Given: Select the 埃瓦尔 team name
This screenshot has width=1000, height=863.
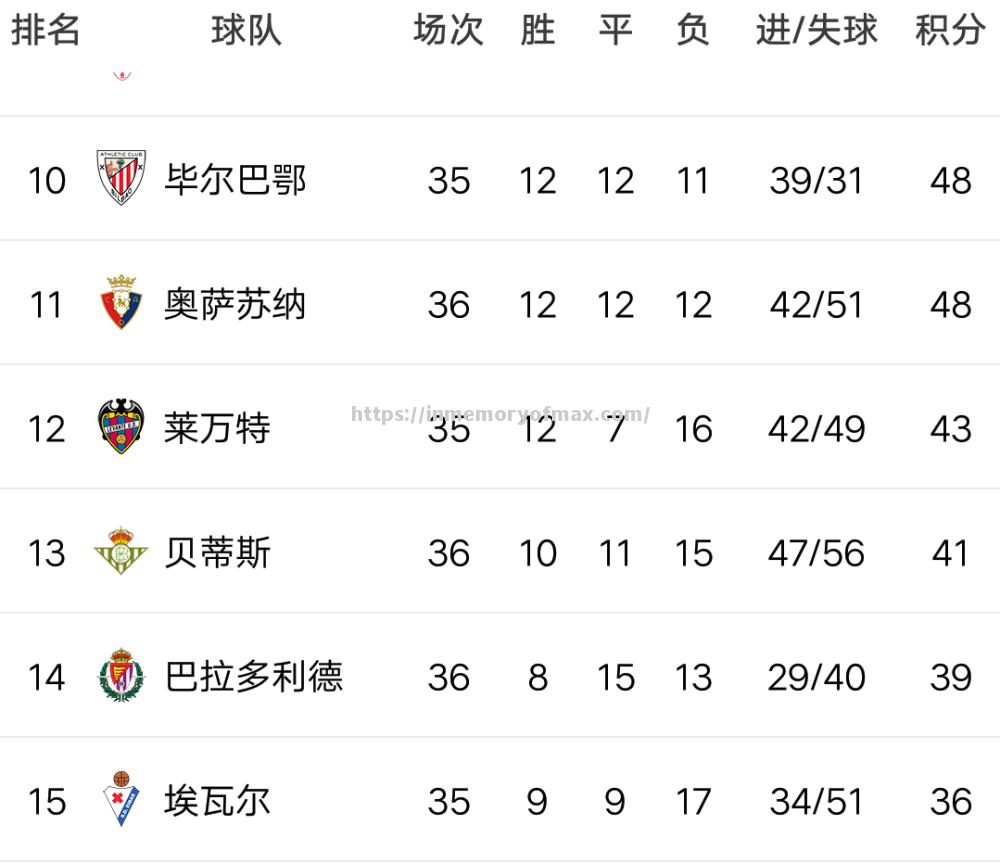Looking at the screenshot, I should tap(217, 801).
